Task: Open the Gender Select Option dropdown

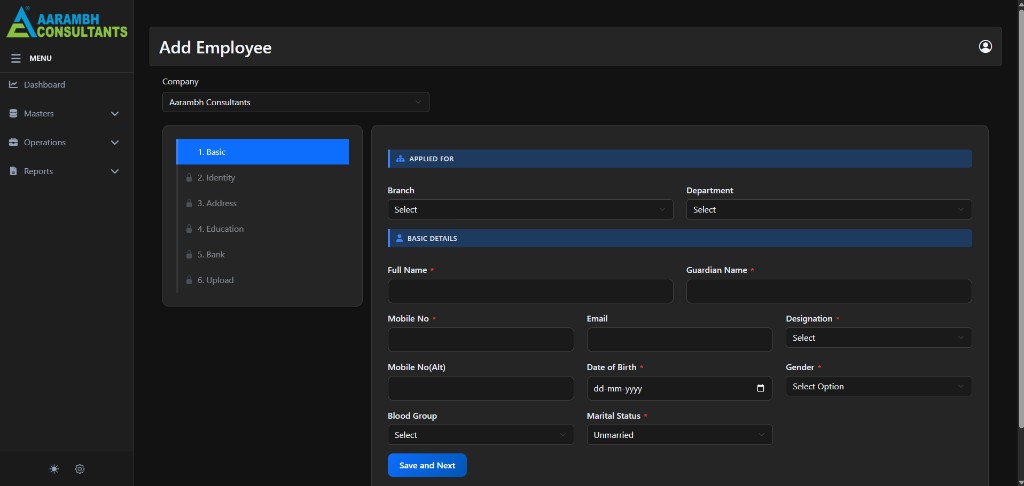Action: (878, 387)
